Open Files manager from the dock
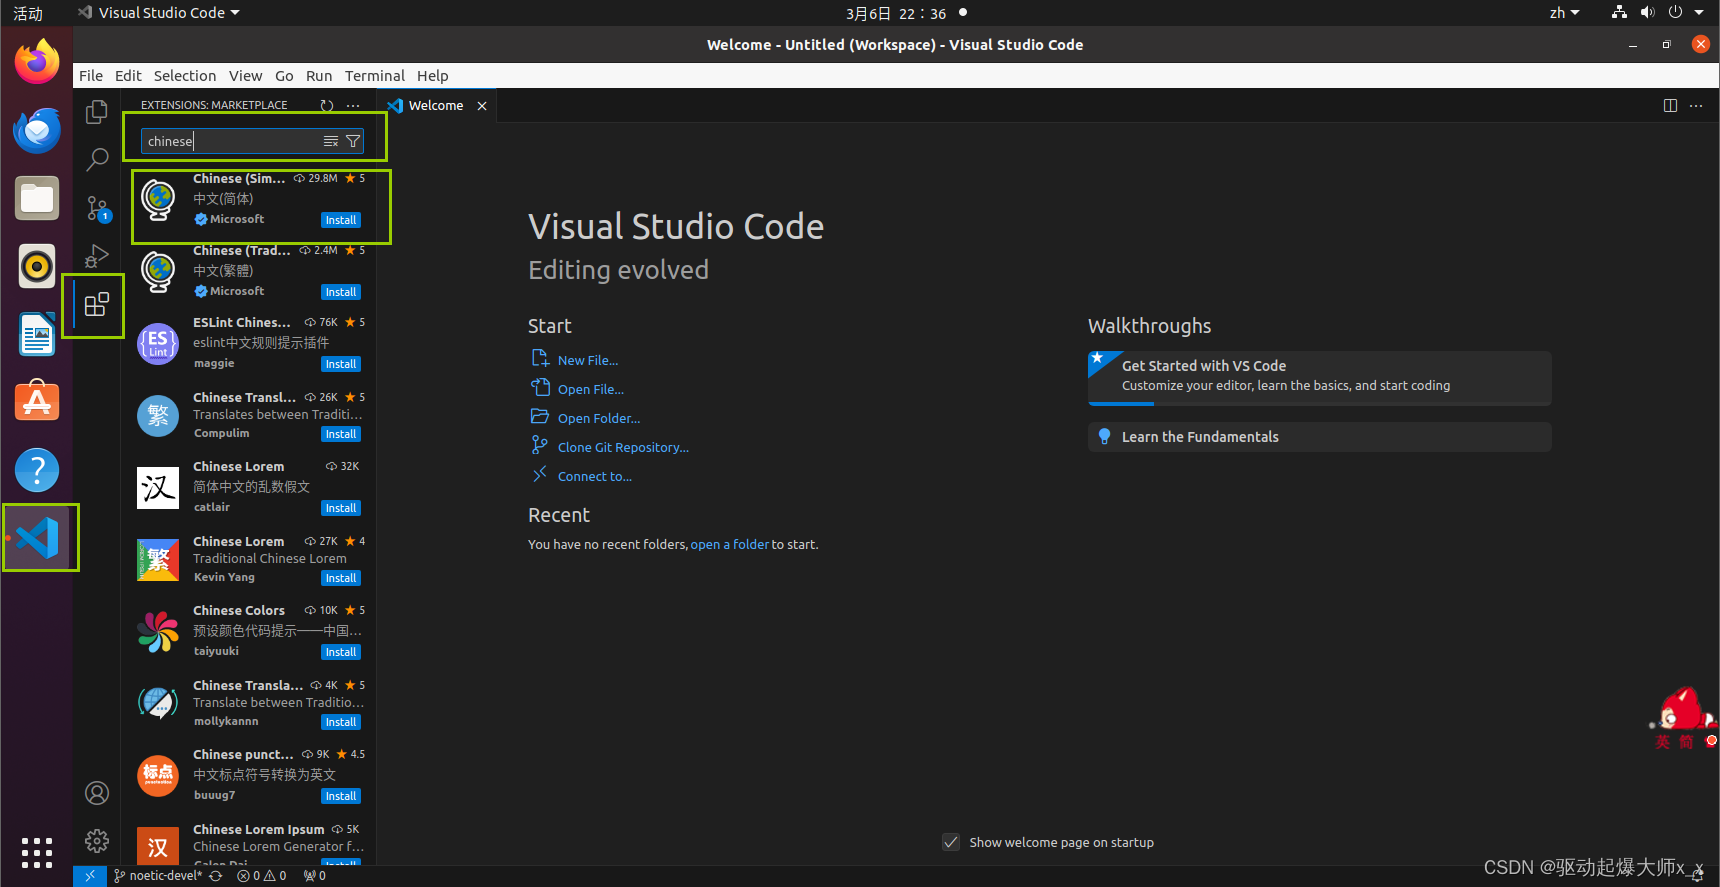The width and height of the screenshot is (1720, 887). tap(37, 198)
